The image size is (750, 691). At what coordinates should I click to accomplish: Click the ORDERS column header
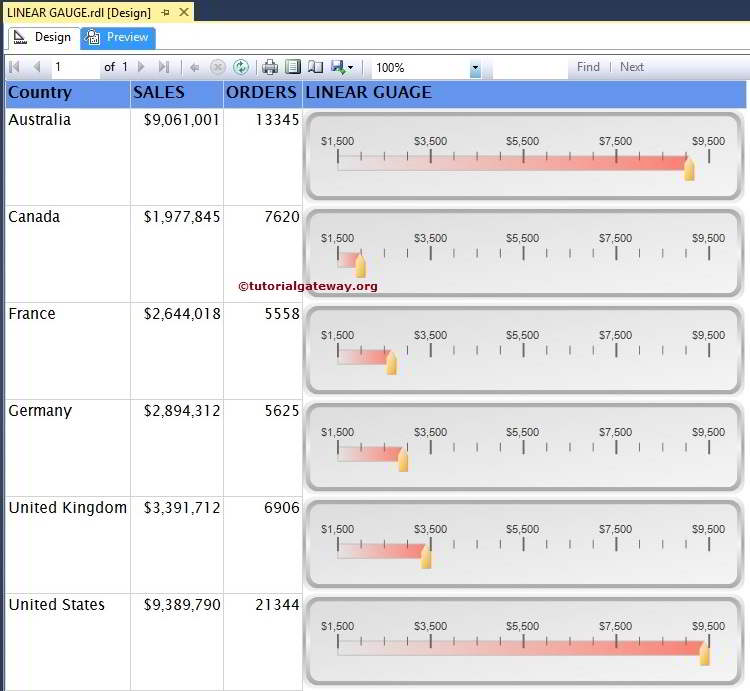click(x=263, y=93)
